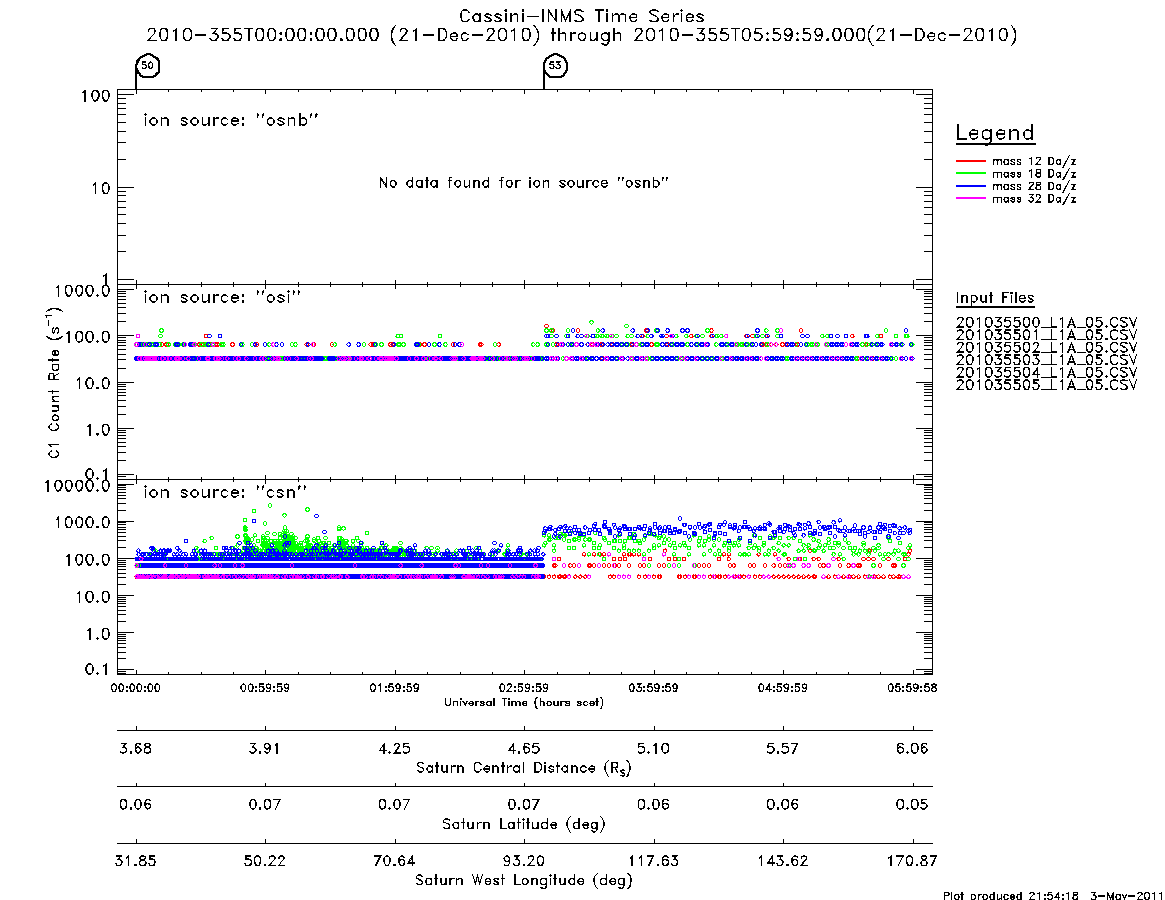1165x900 pixels.
Task: Select file 201035500_L1A_05.CSV
Action: (x=1046, y=323)
